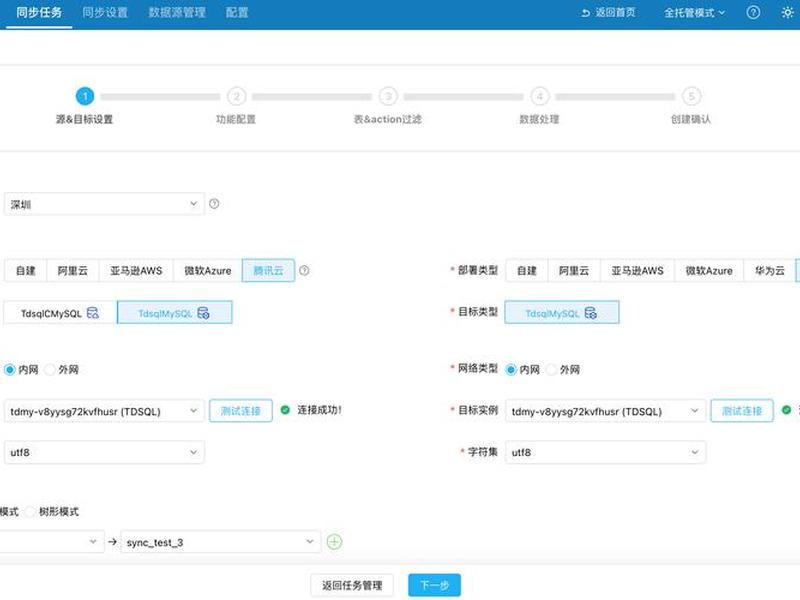
Task: Click the 功能配置 step label
Action: click(x=236, y=119)
